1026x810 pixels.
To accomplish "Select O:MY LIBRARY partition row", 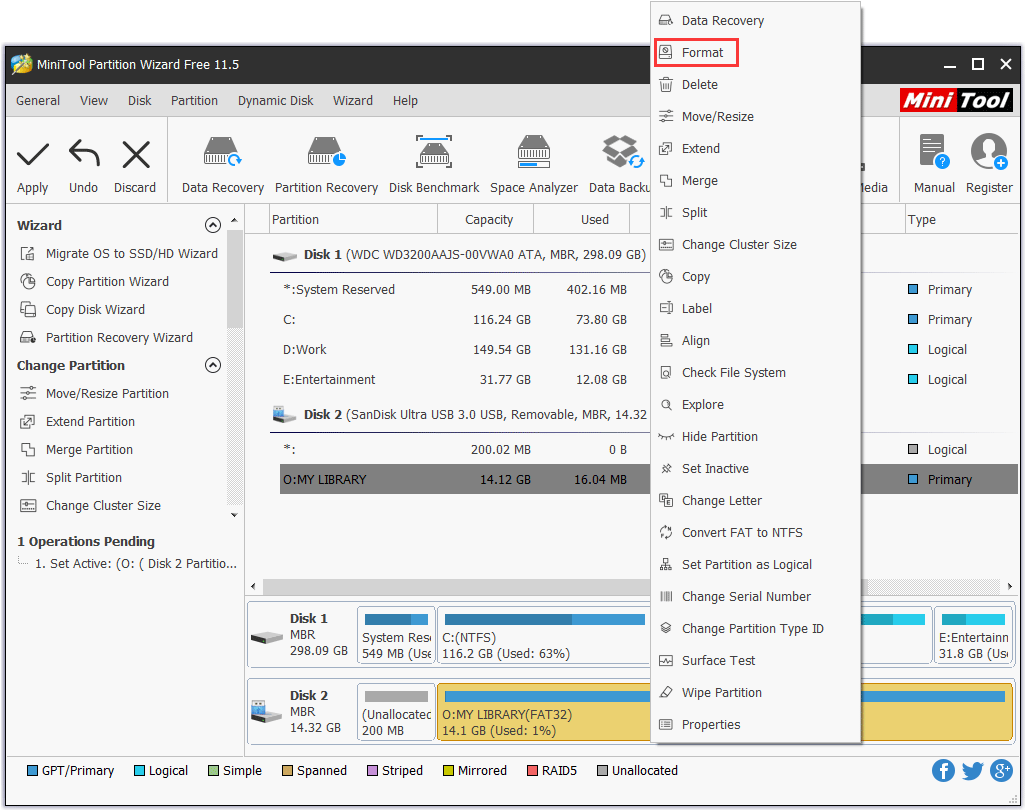I will click(465, 480).
